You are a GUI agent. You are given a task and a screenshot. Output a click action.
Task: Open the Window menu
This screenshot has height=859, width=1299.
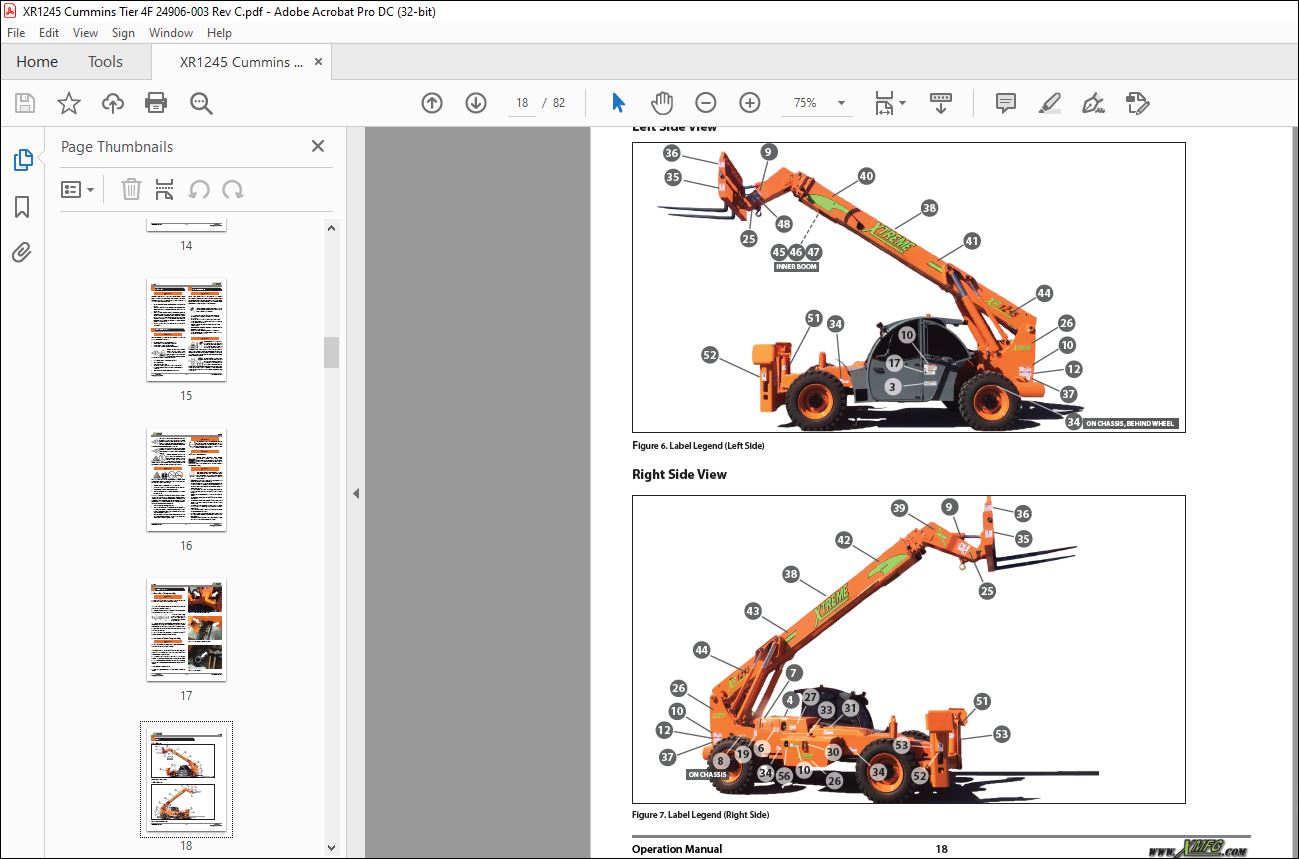[x=171, y=33]
